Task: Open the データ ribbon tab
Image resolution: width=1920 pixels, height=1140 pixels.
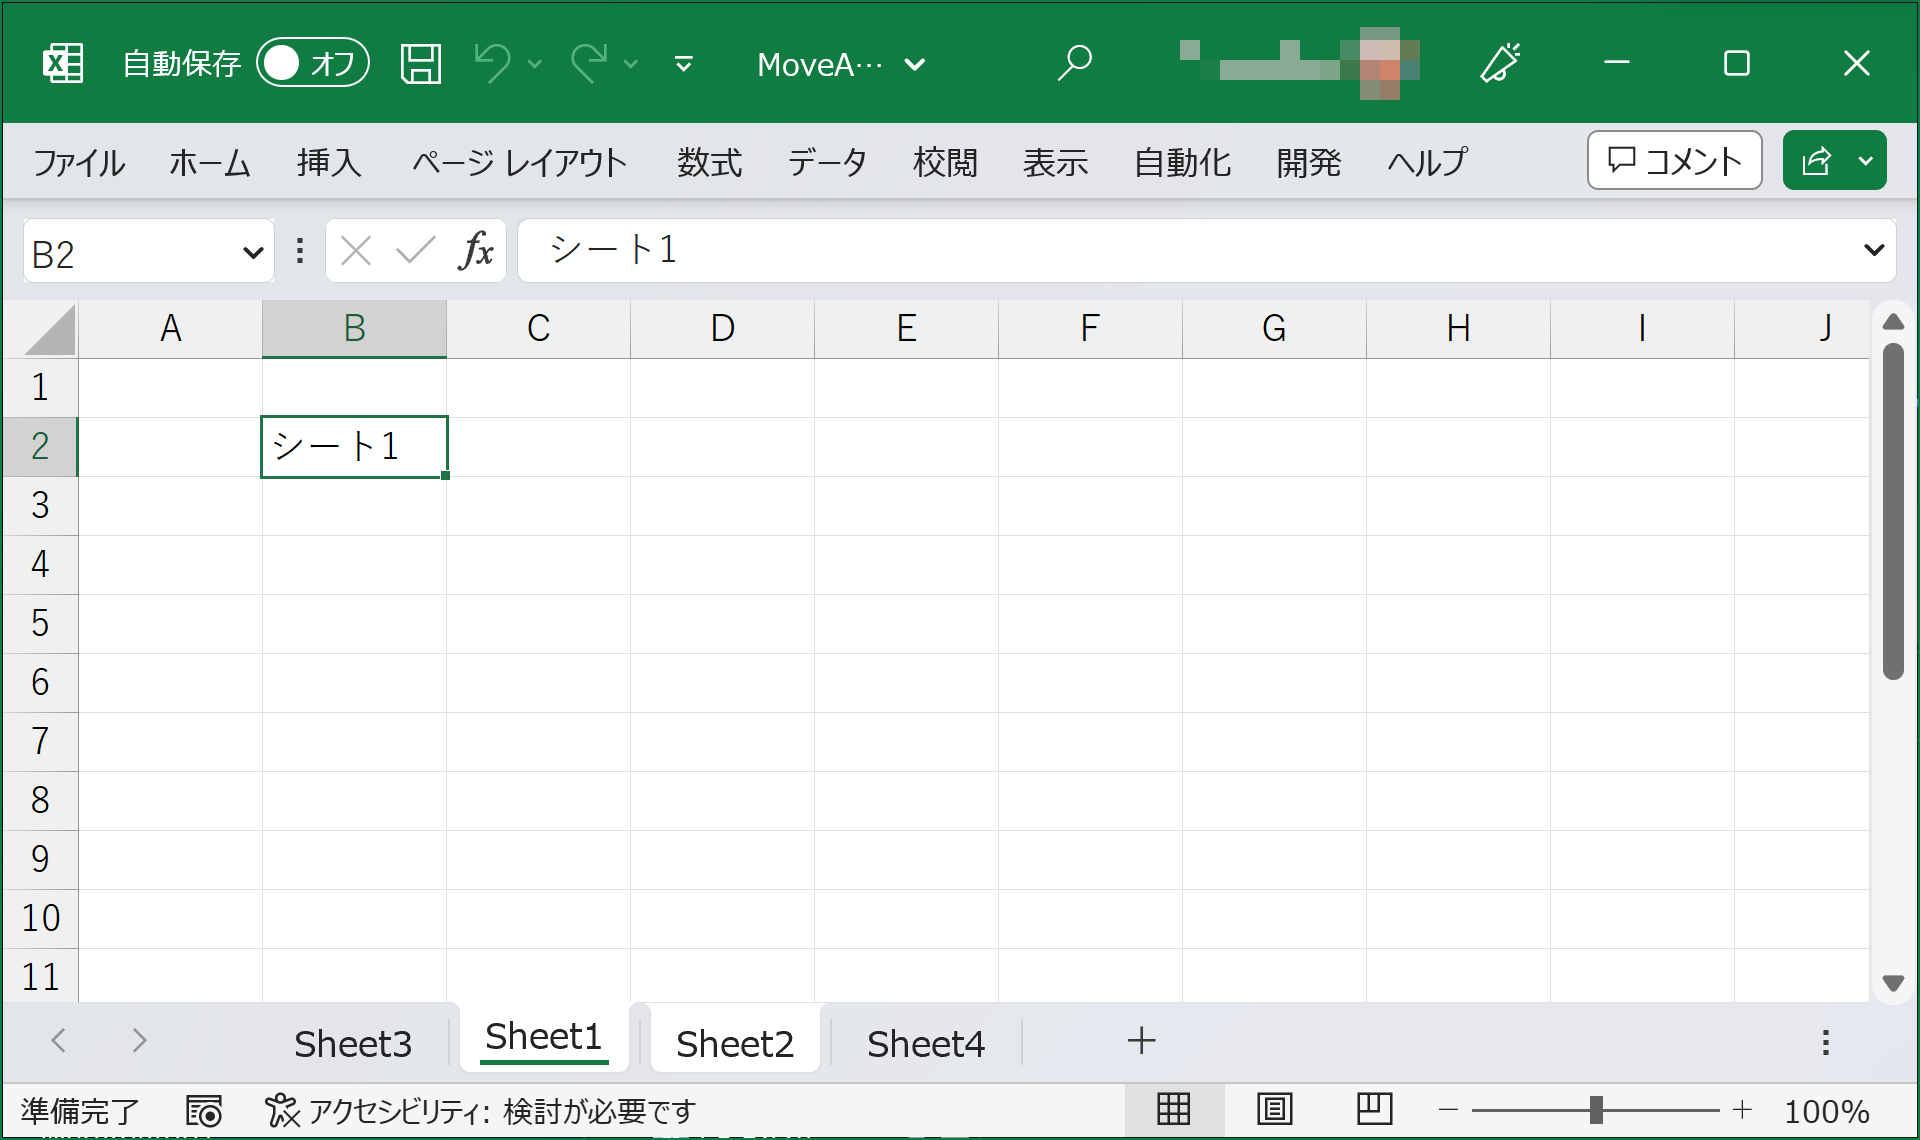Action: point(827,162)
